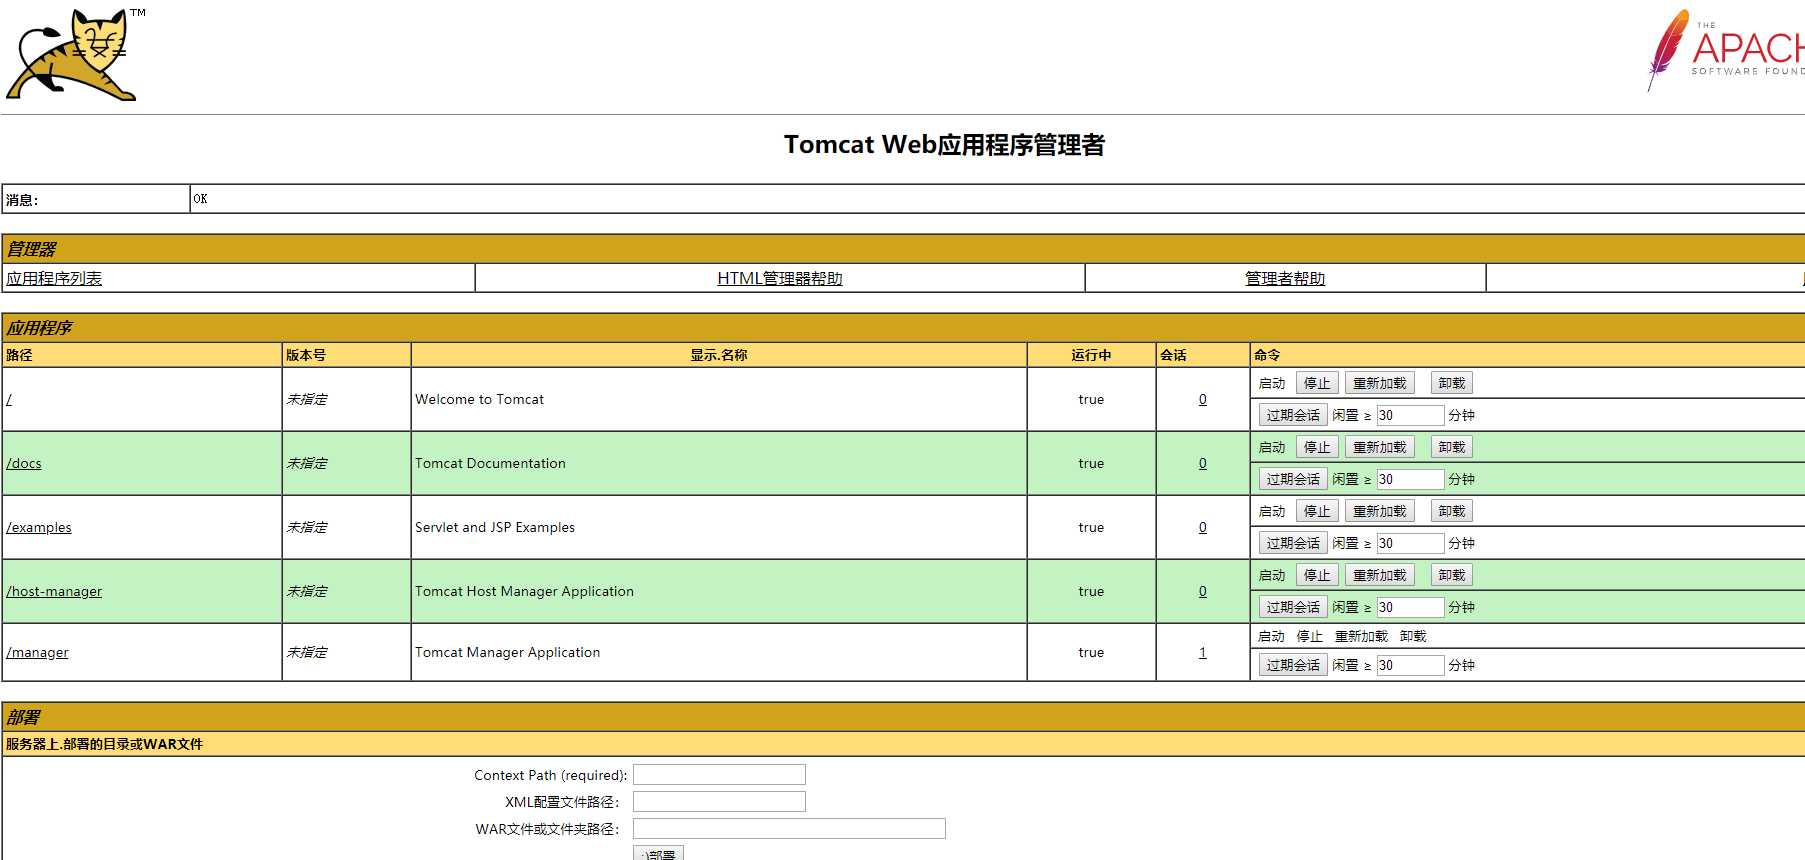Click the Context Path (required) input field
Image resolution: width=1805 pixels, height=860 pixels.
(719, 775)
